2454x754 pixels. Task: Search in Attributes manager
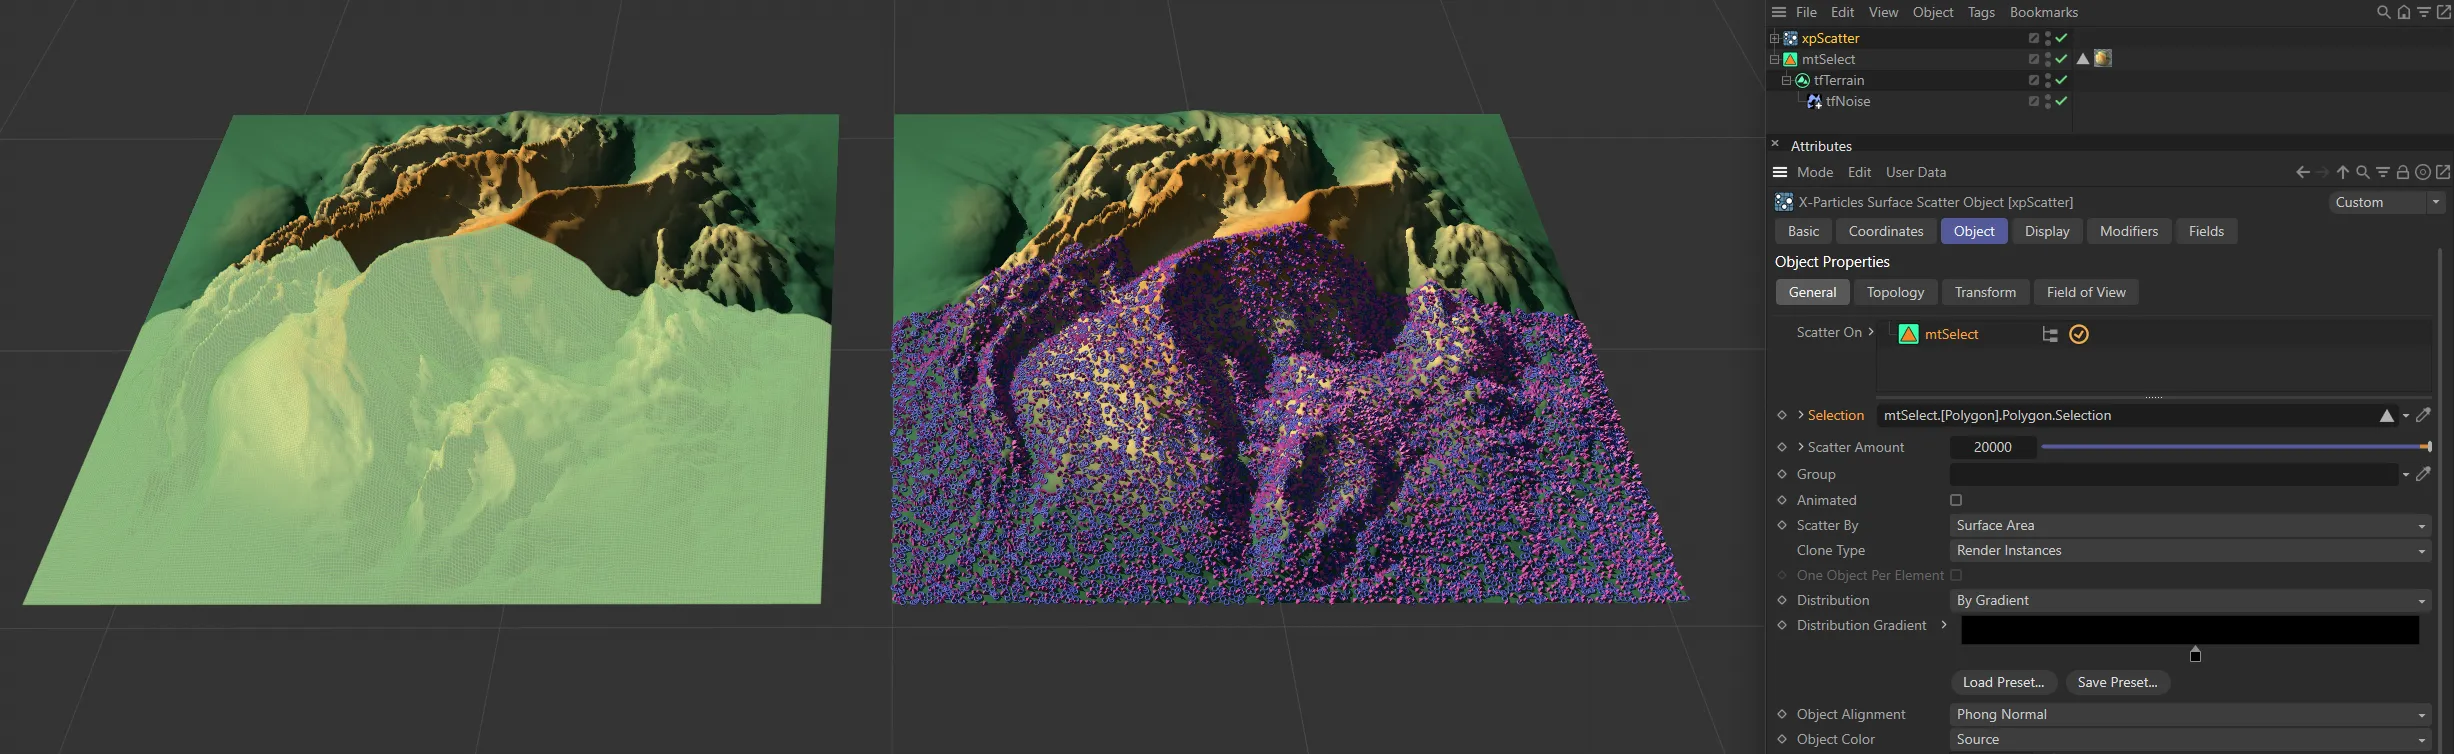pos(2363,172)
